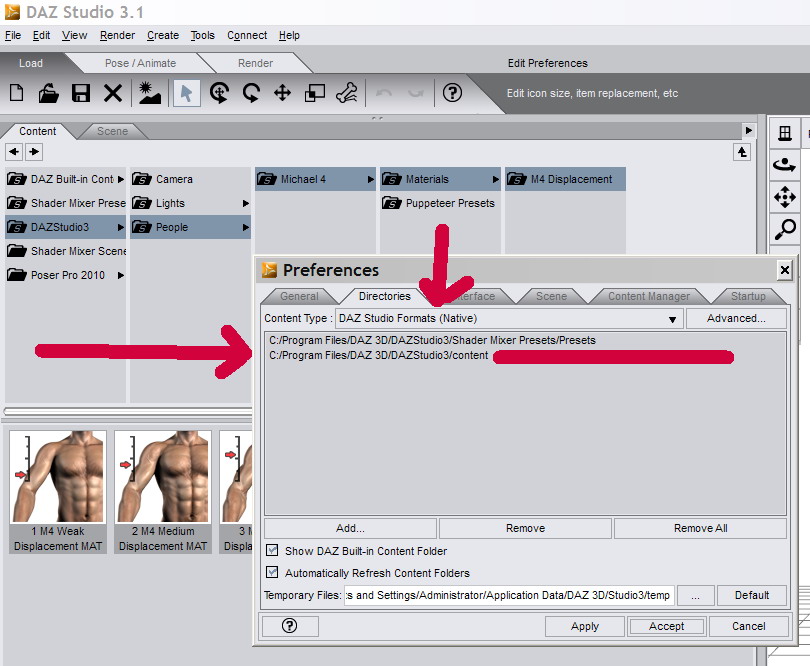
Task: Go forward with the content right arrow
Action: 34,152
